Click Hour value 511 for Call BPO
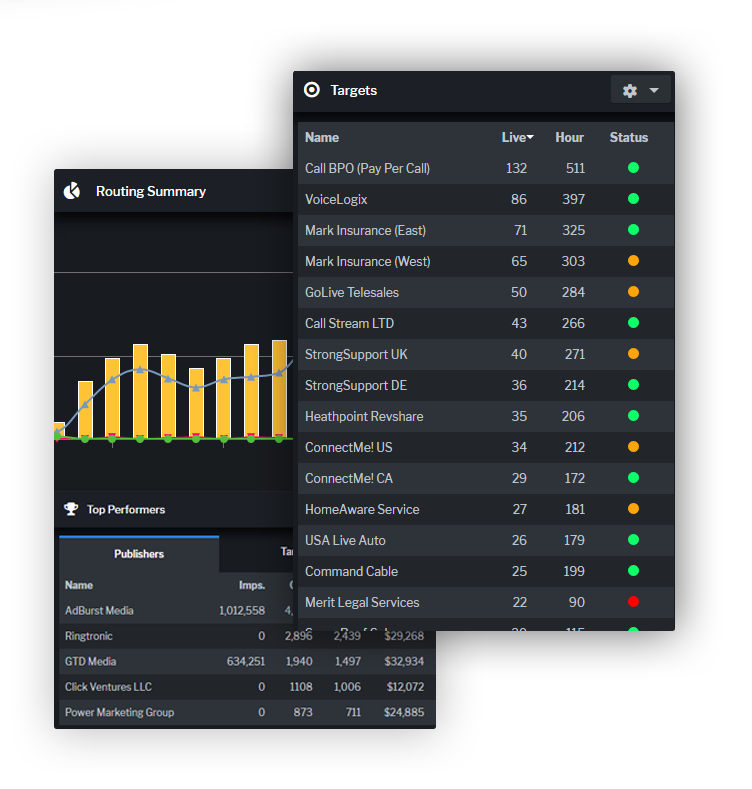 click(575, 168)
